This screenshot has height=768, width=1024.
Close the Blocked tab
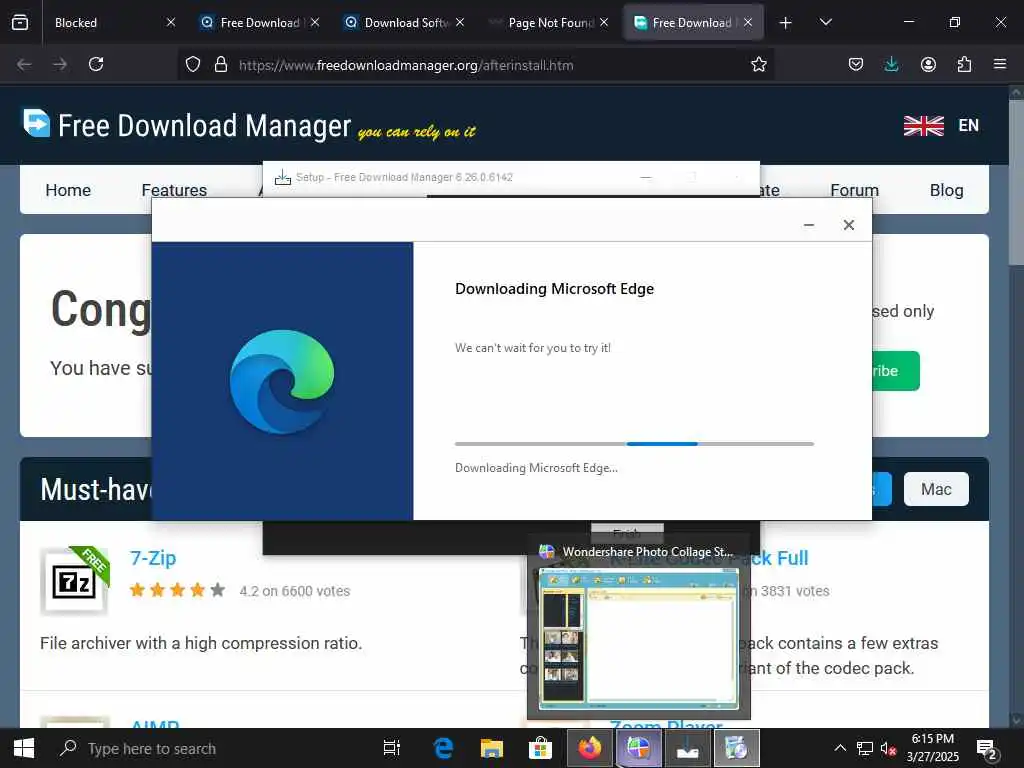coord(171,22)
